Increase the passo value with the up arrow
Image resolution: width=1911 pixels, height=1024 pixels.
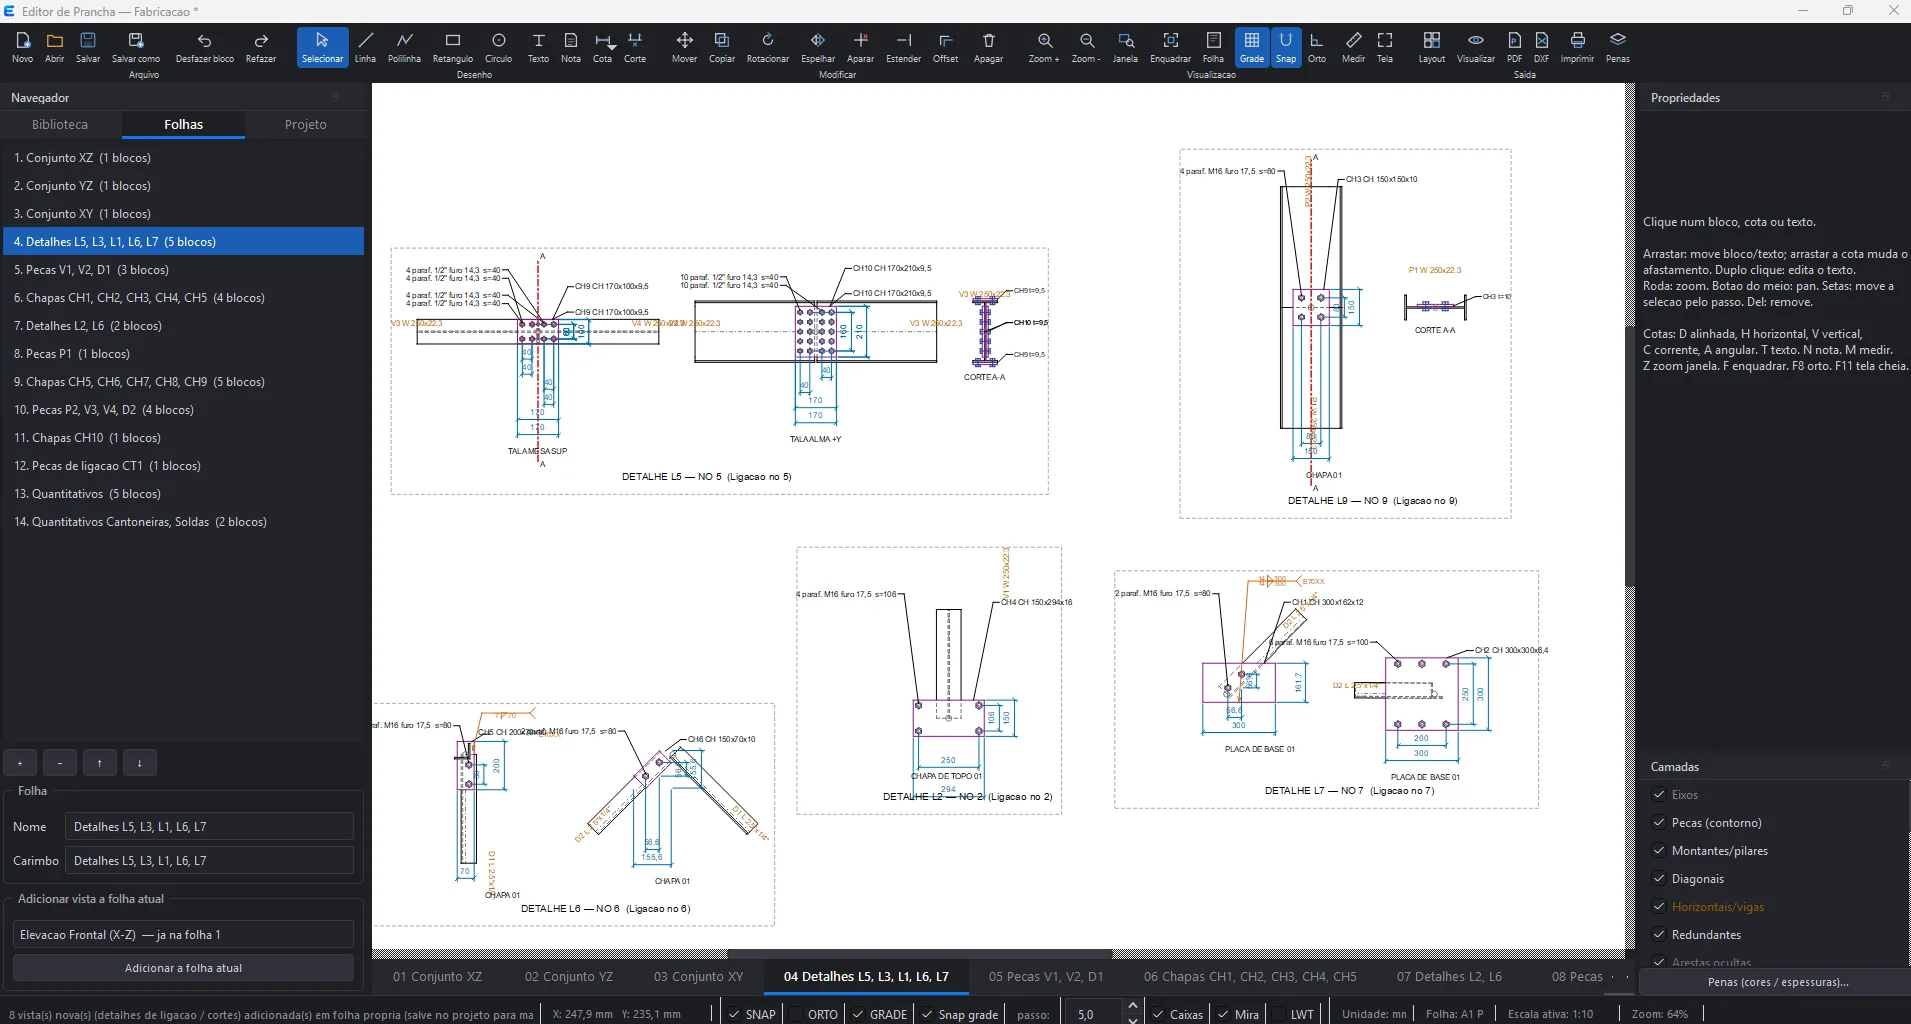[x=1132, y=1005]
